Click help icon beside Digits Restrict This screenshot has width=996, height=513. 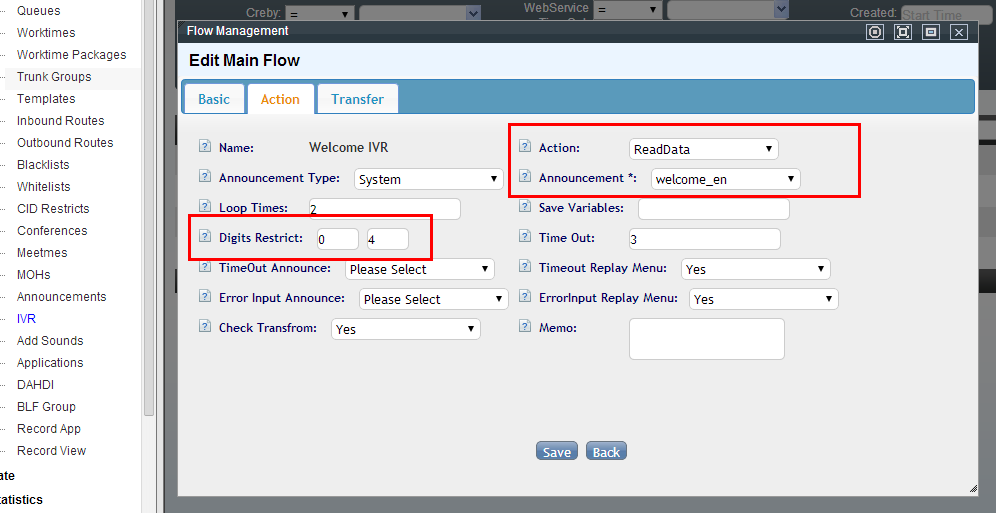tap(205, 237)
